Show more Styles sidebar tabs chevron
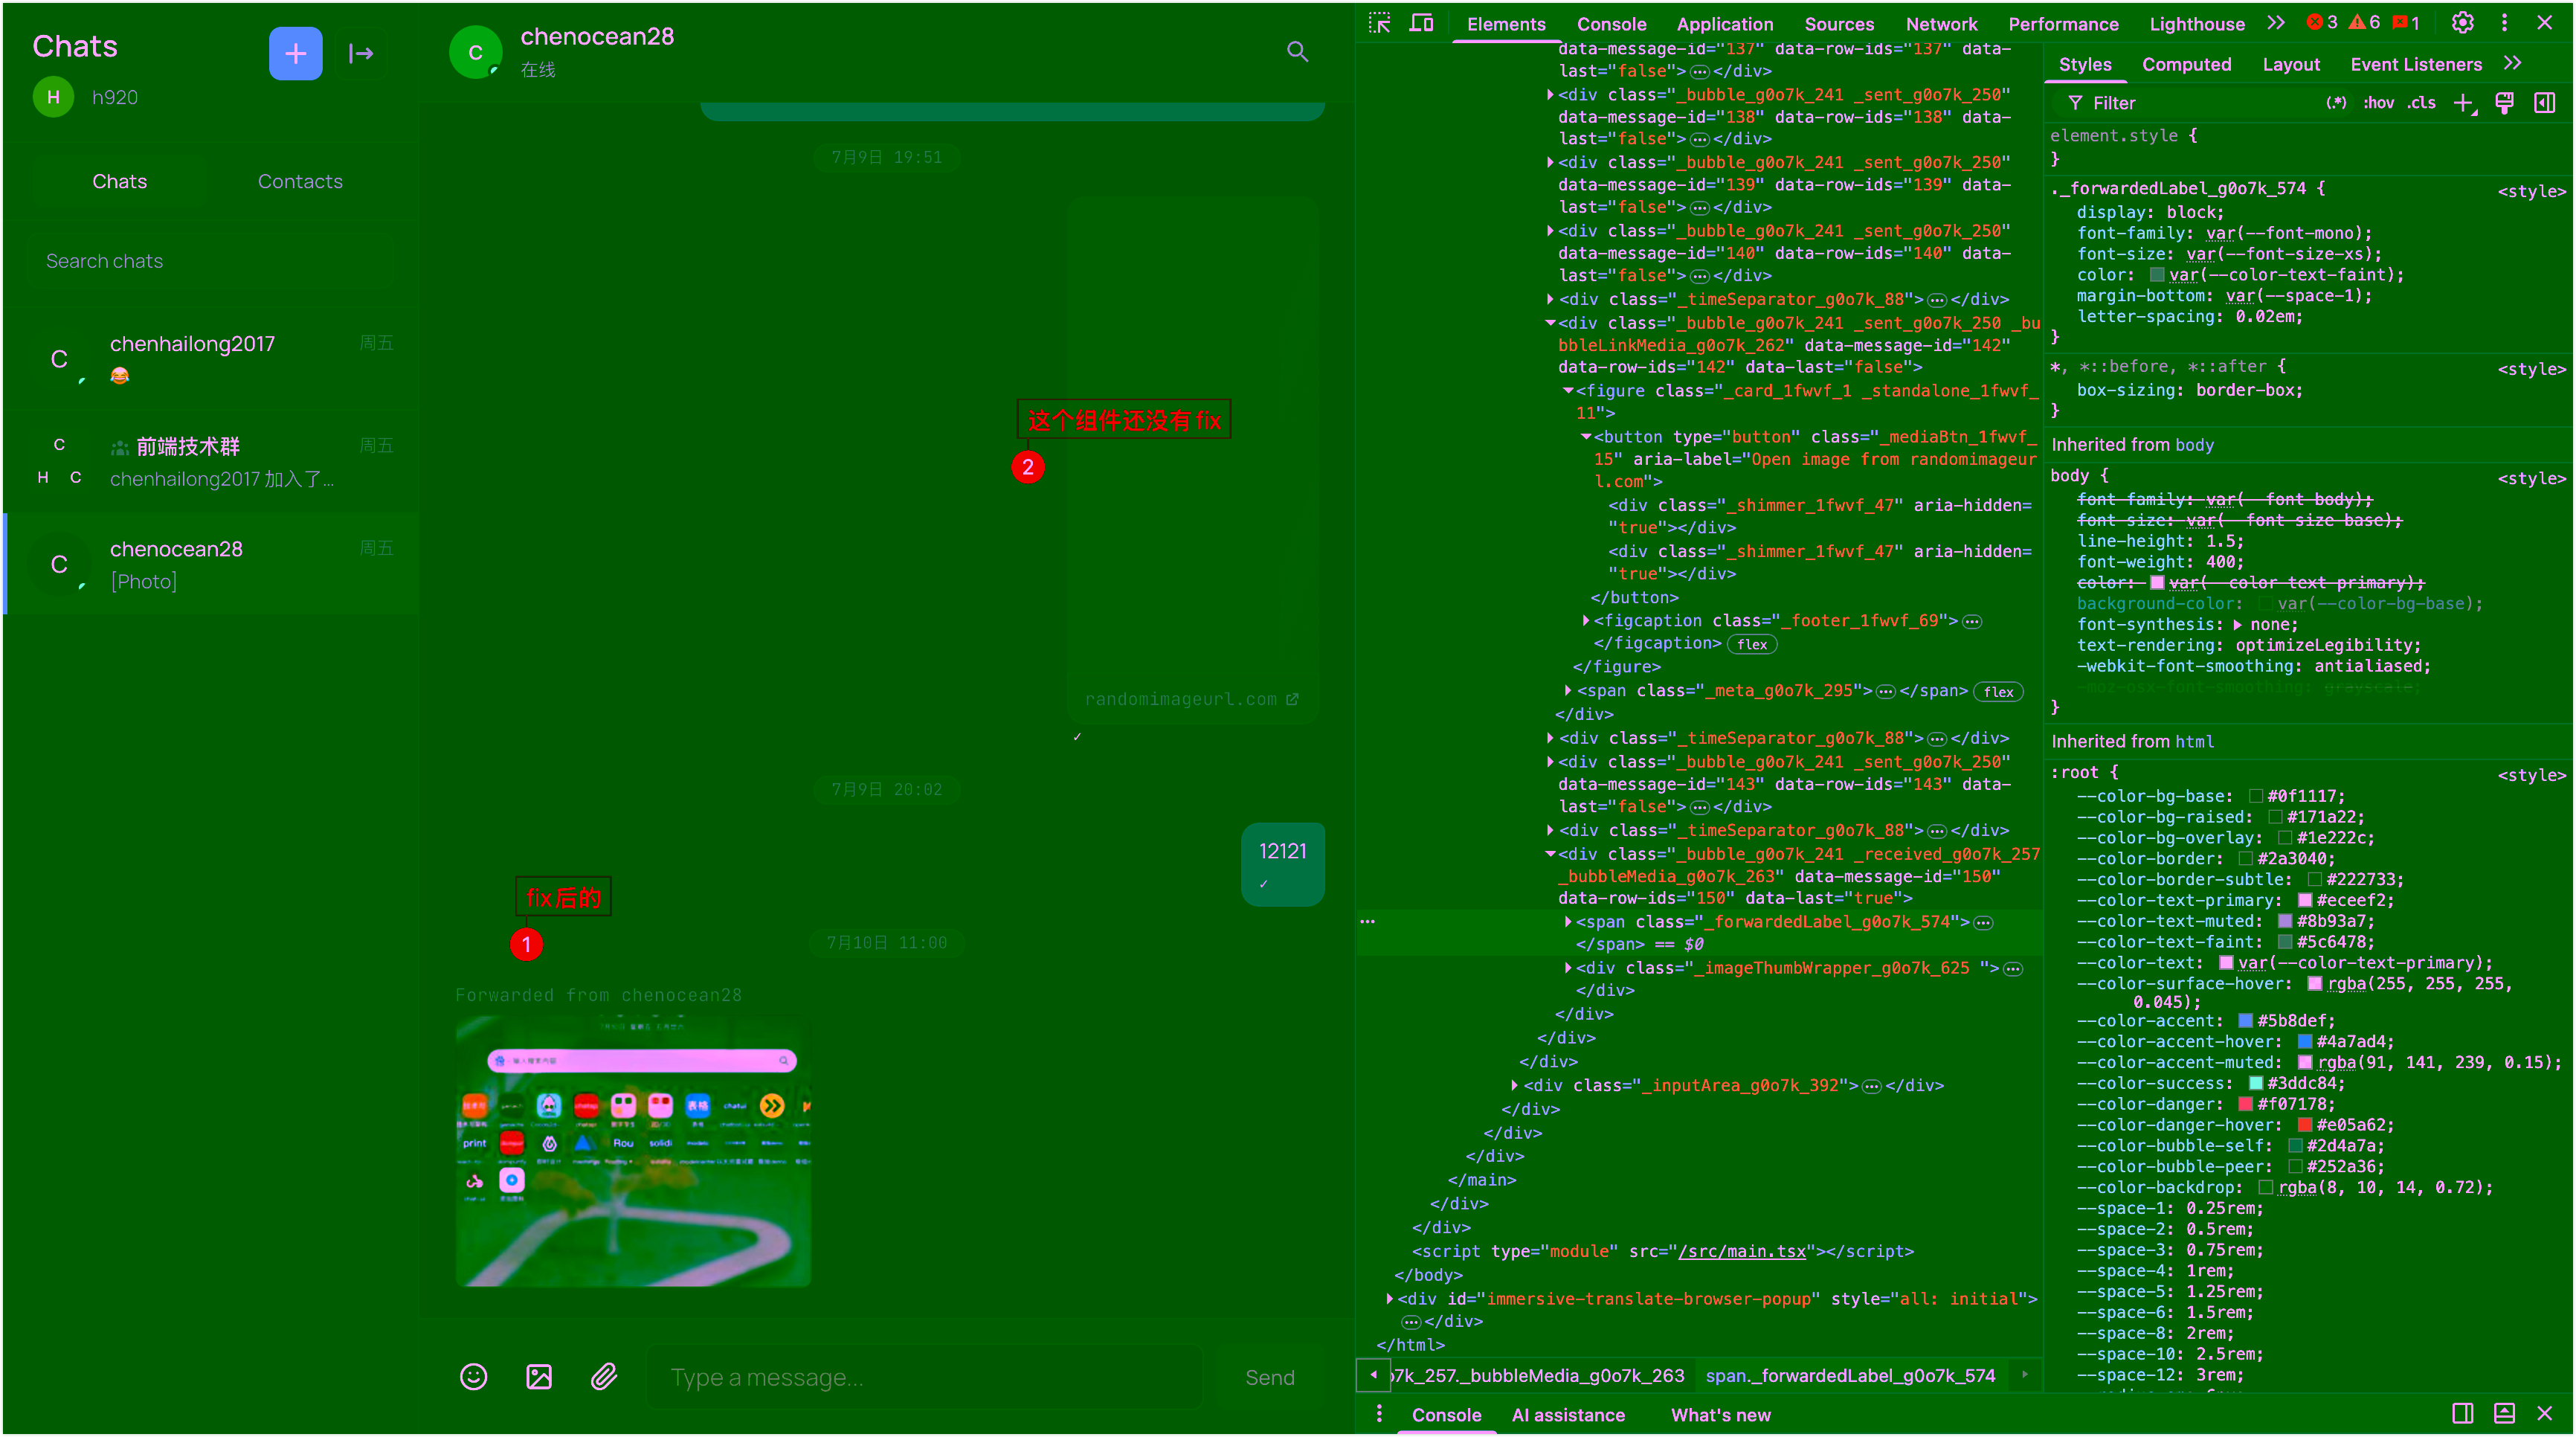2576x1437 pixels. pyautogui.click(x=2512, y=64)
